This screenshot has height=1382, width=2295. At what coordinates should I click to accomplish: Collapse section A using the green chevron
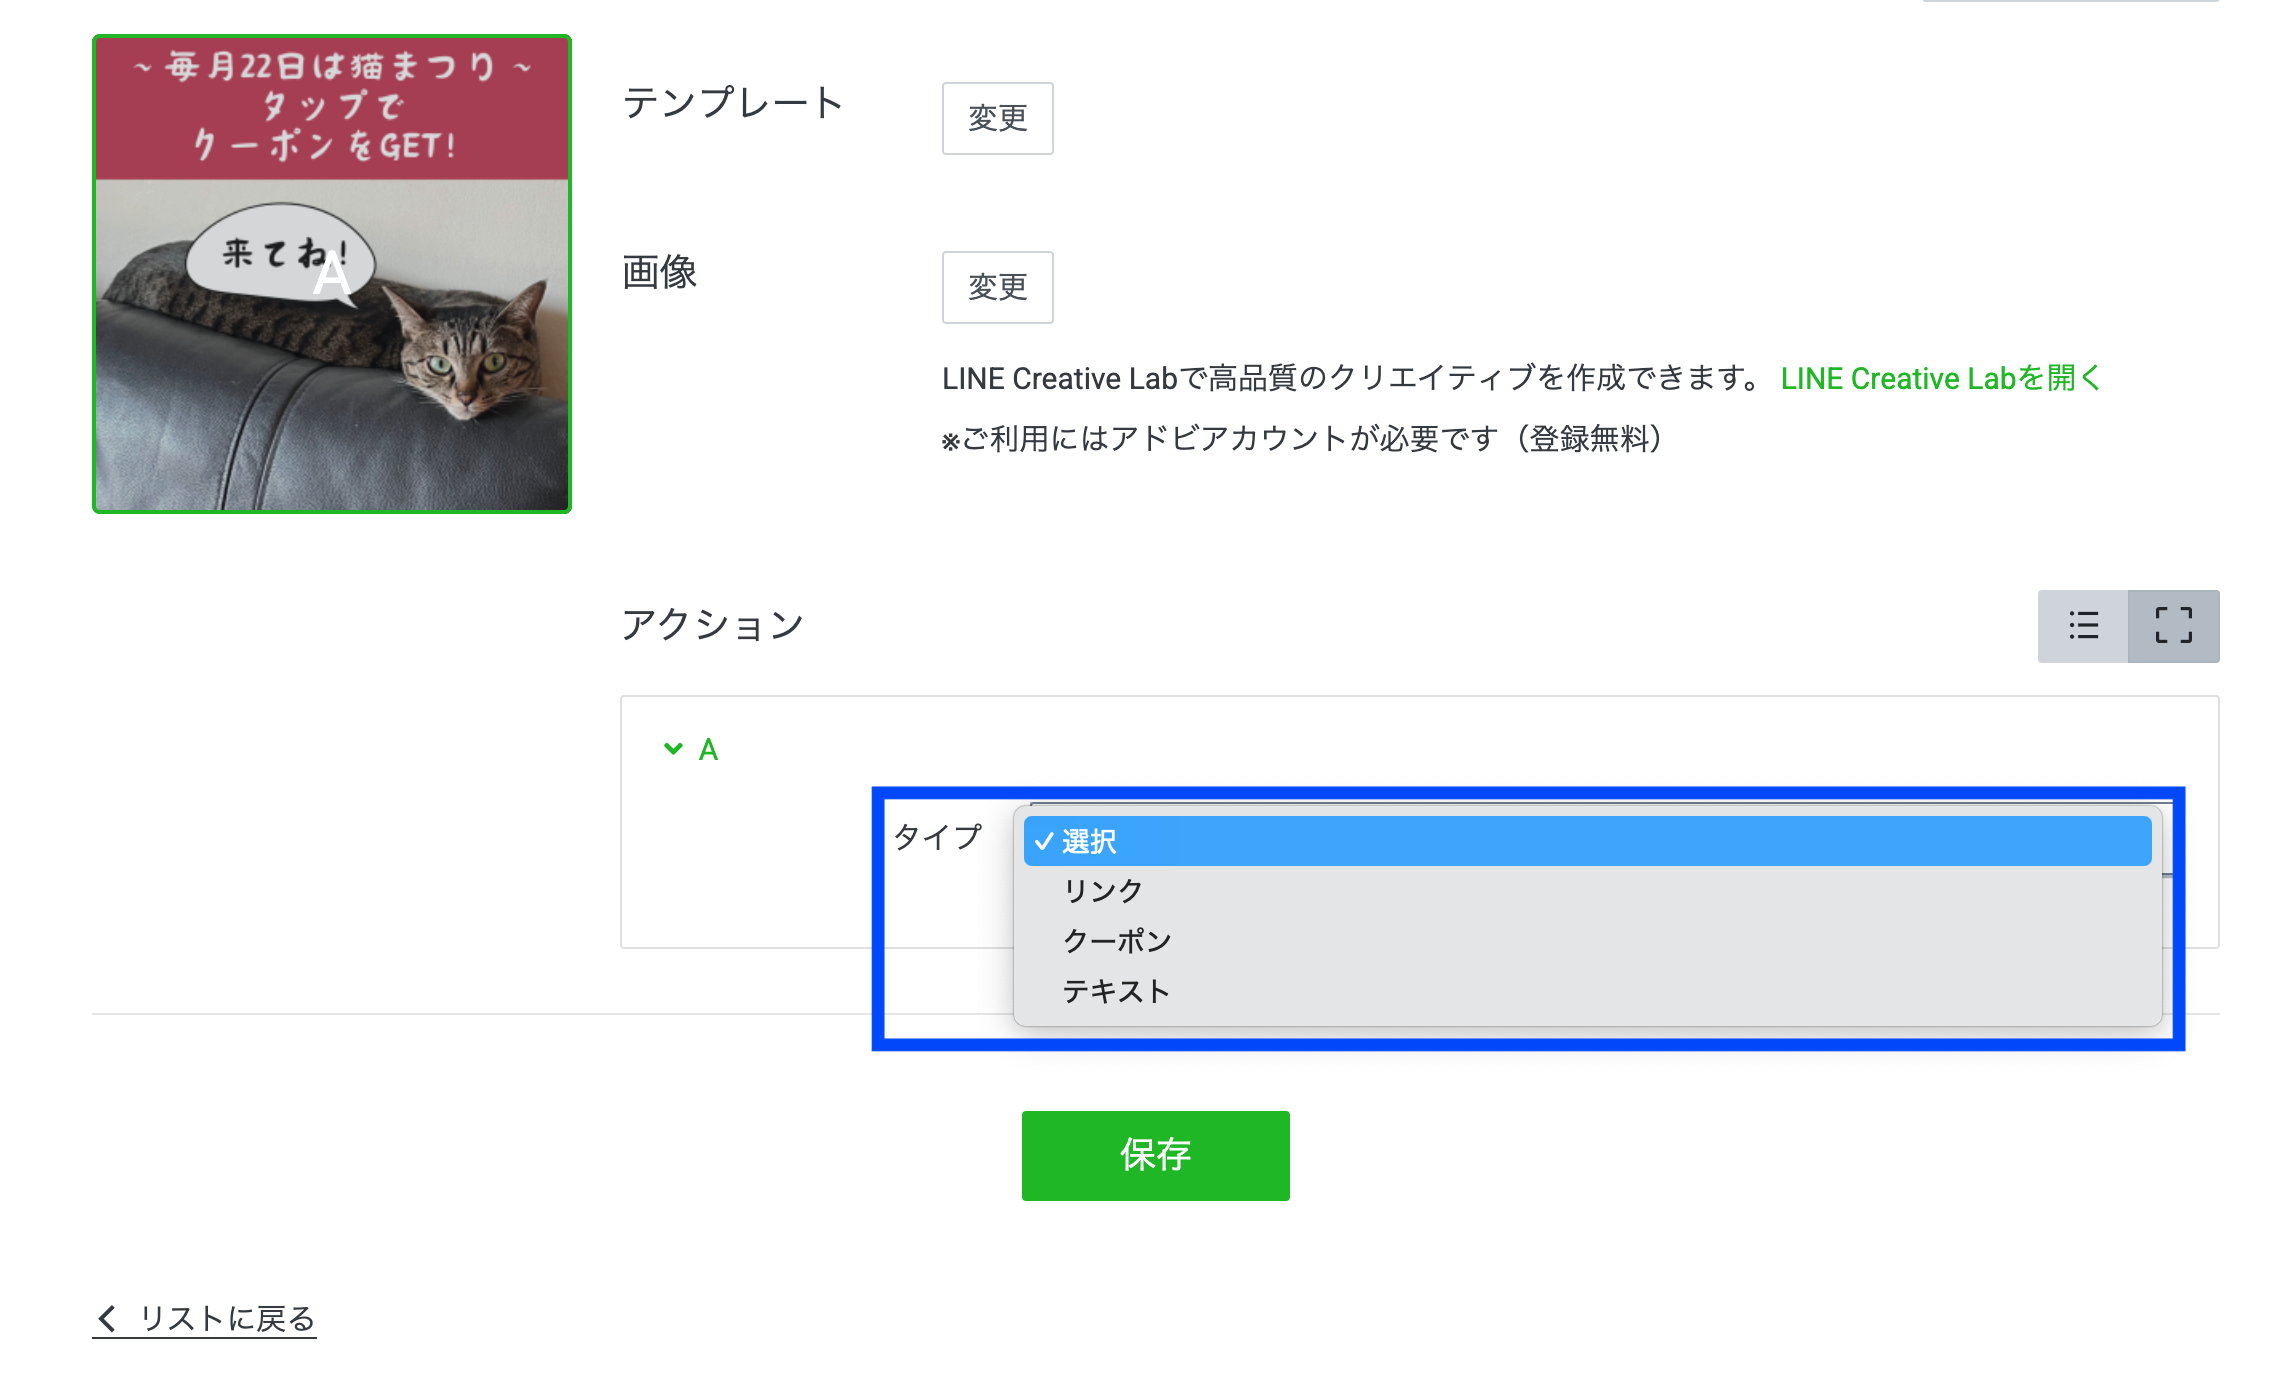(673, 749)
